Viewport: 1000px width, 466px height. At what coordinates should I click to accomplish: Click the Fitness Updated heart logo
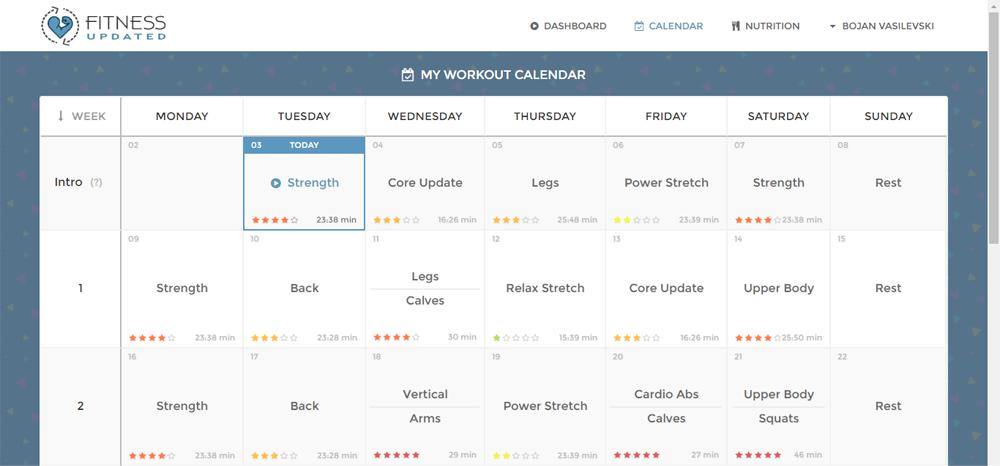coord(60,26)
